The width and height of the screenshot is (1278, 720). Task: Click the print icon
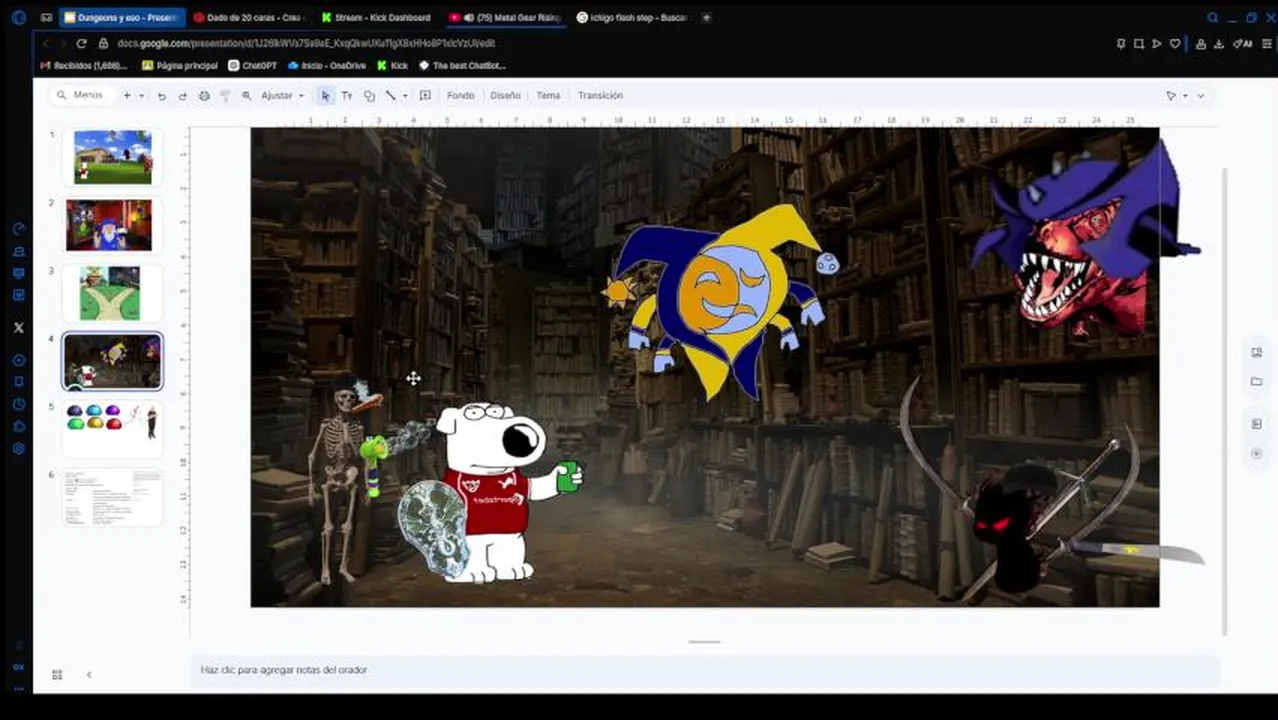[204, 96]
